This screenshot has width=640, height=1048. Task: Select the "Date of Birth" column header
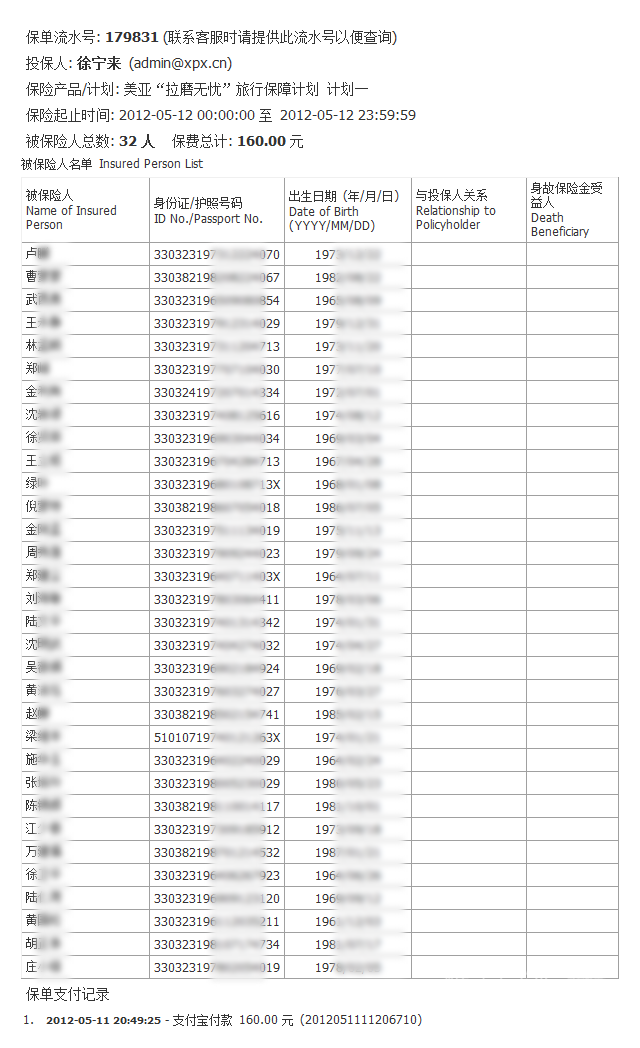click(343, 211)
